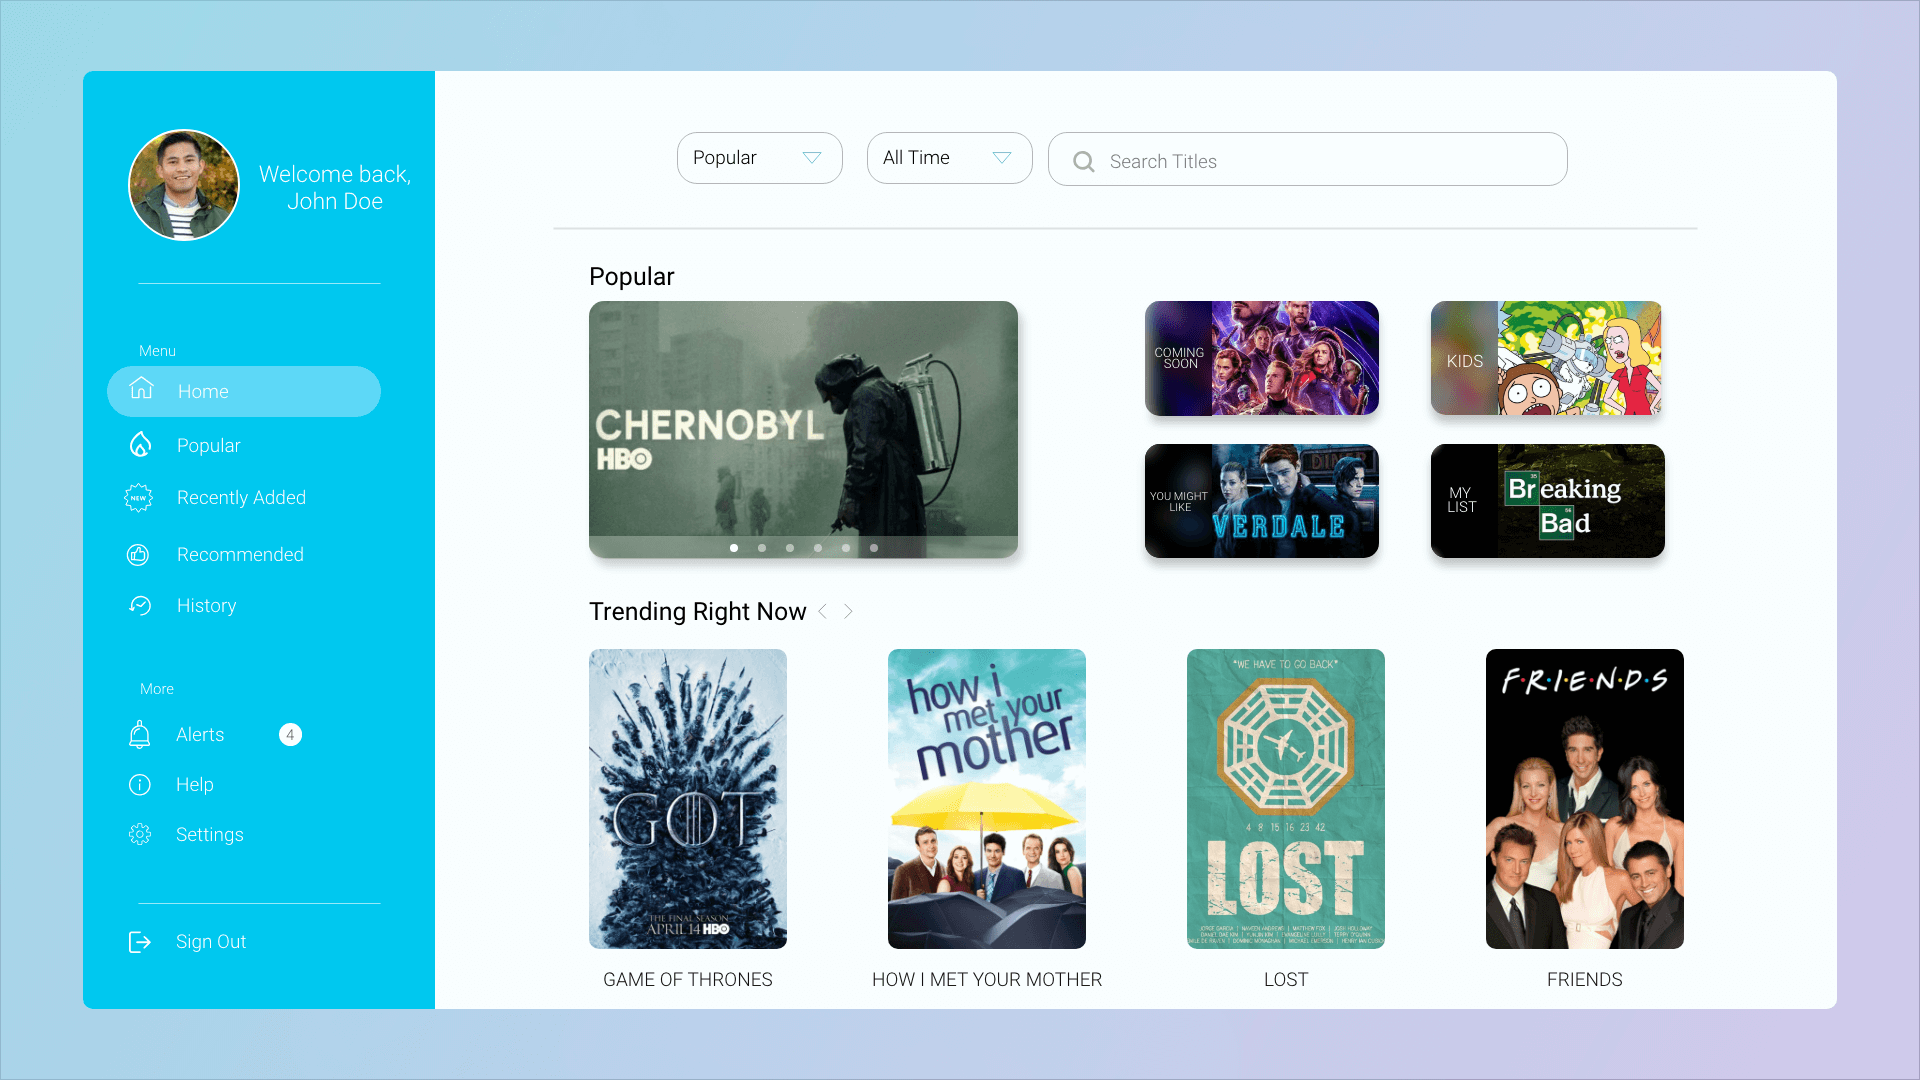Click the Recently Added new badge icon
The image size is (1920, 1080).
(x=138, y=497)
